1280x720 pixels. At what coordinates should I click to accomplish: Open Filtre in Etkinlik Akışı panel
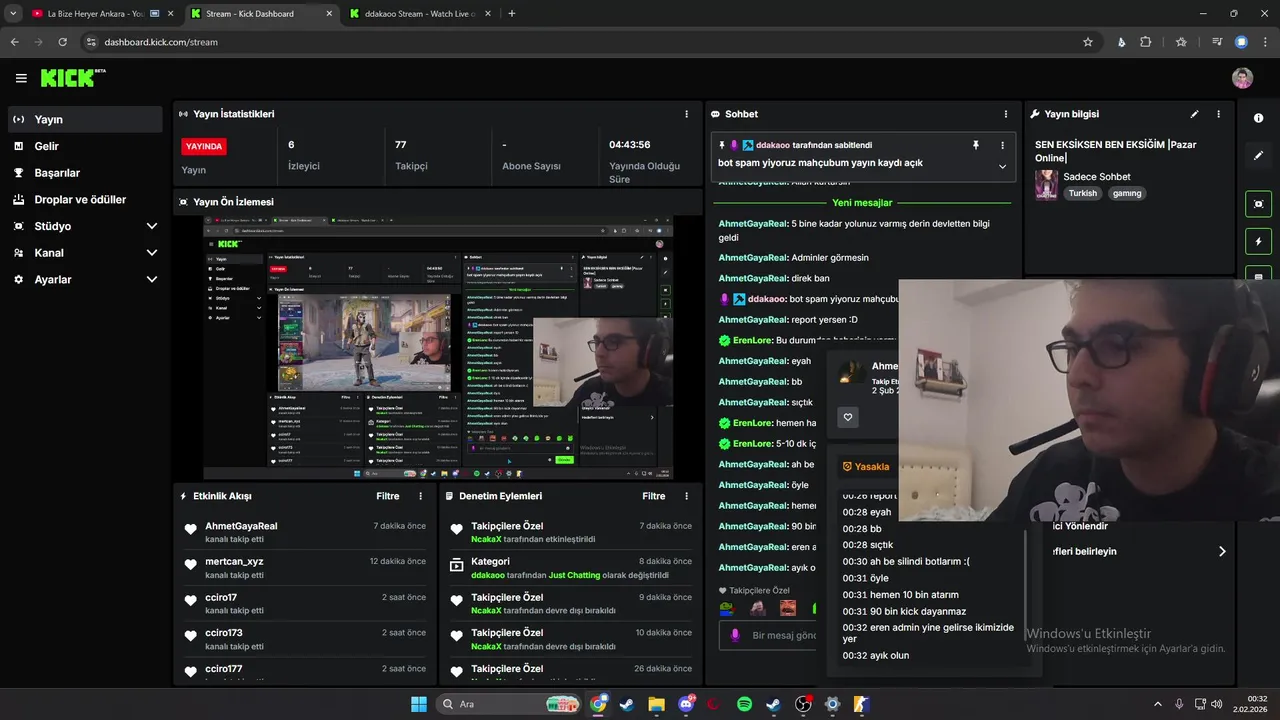click(388, 496)
